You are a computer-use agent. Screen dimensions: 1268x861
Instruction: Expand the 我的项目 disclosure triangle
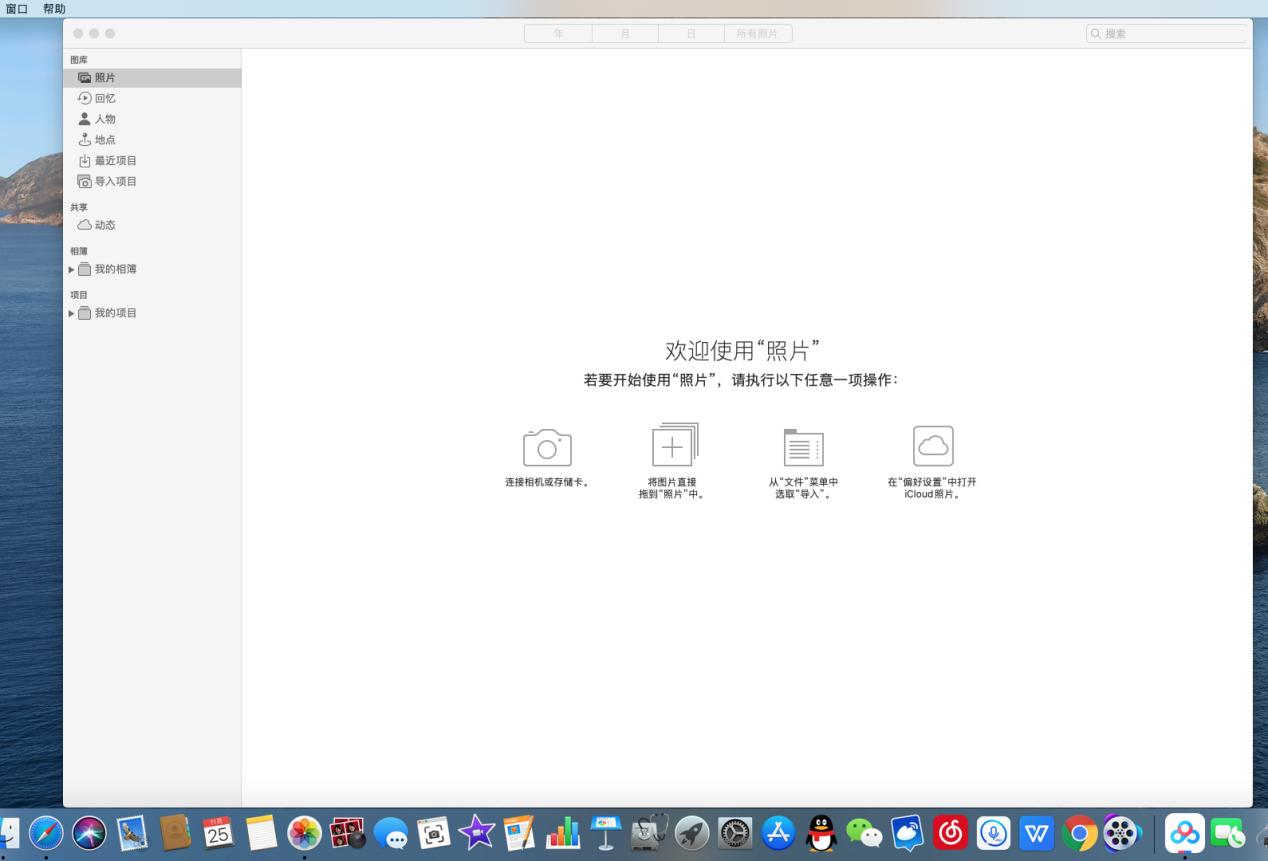[x=71, y=313]
